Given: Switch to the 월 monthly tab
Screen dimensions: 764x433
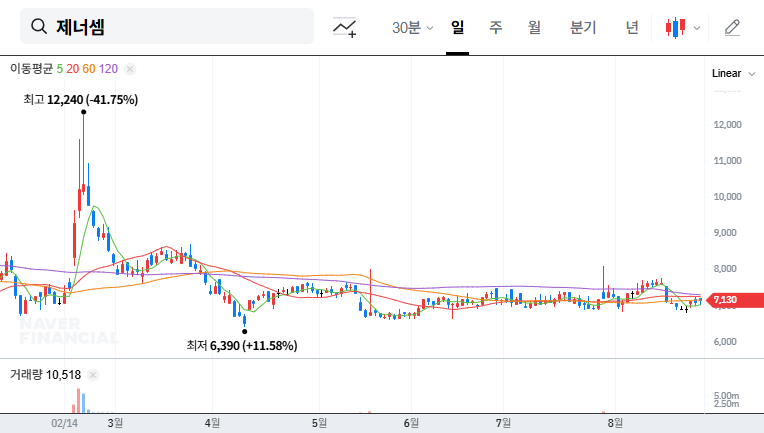Looking at the screenshot, I should point(533,28).
